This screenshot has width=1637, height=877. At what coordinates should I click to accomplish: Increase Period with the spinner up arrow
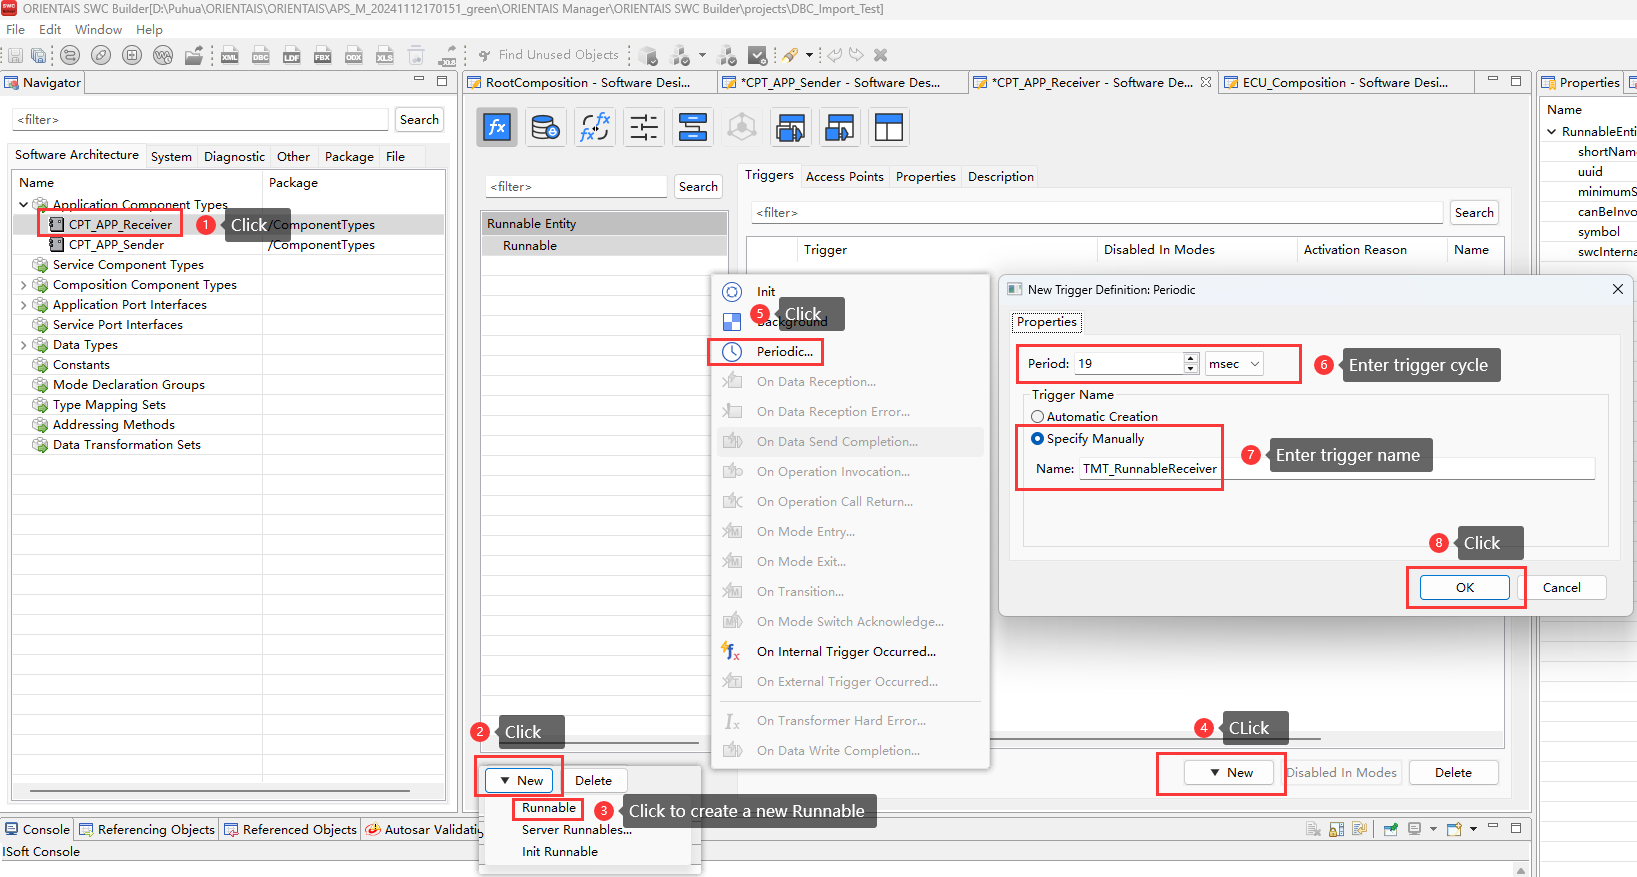point(1191,358)
